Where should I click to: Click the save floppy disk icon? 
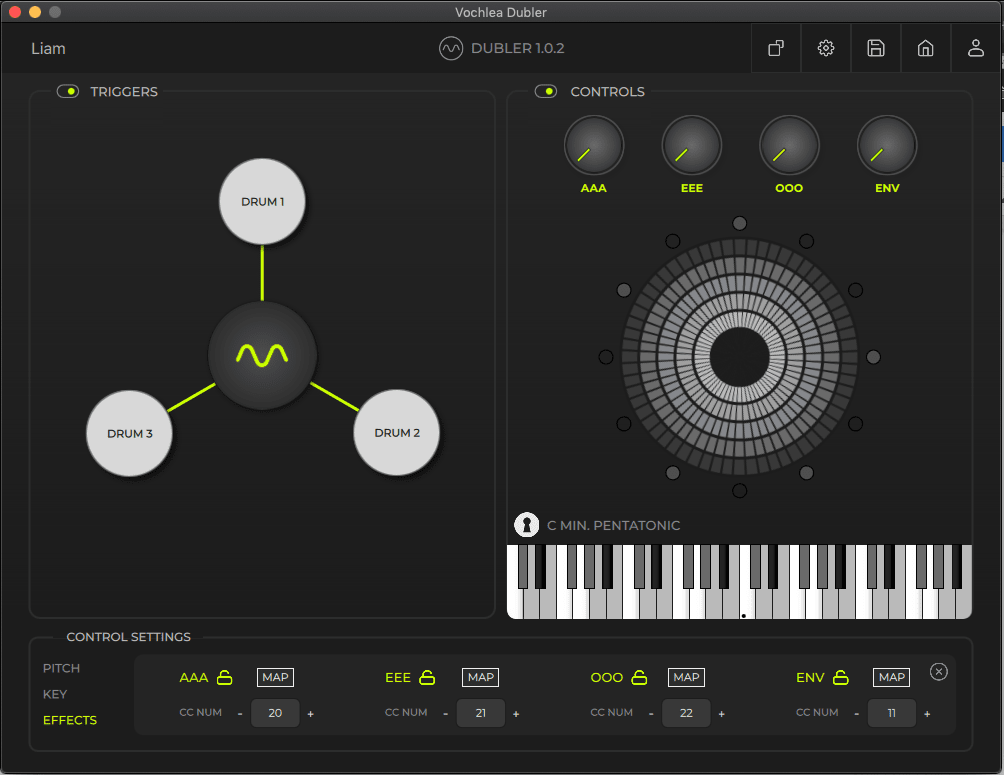(x=876, y=48)
